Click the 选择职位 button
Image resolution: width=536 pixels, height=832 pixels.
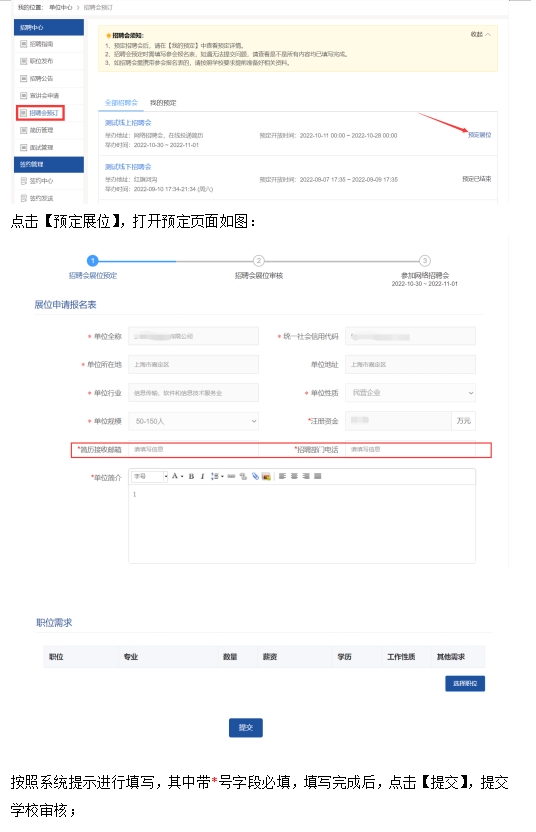[x=465, y=683]
